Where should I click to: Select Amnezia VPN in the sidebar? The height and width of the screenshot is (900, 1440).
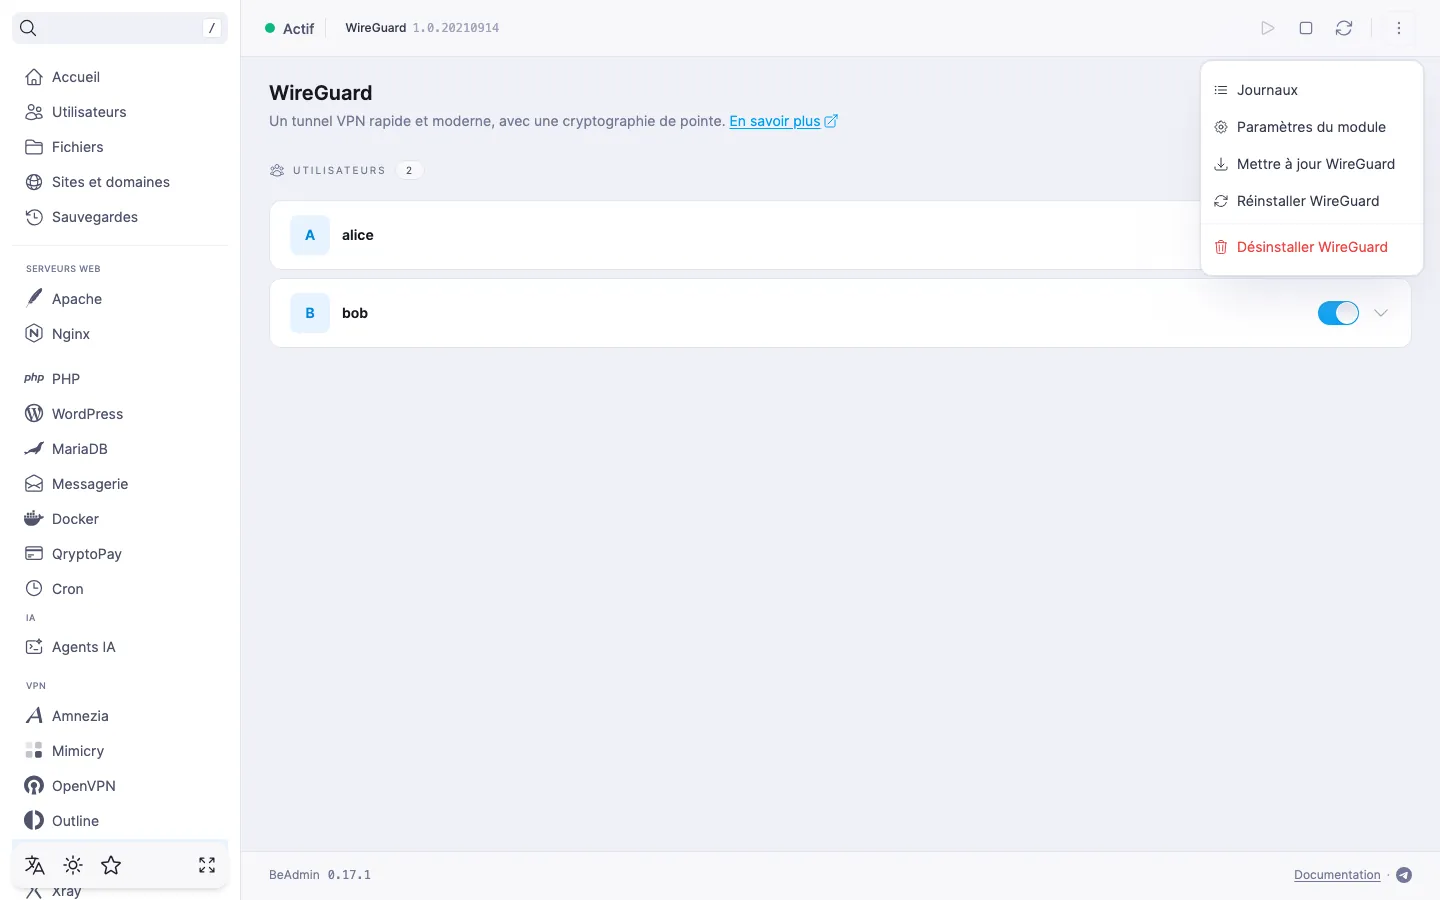(x=120, y=716)
